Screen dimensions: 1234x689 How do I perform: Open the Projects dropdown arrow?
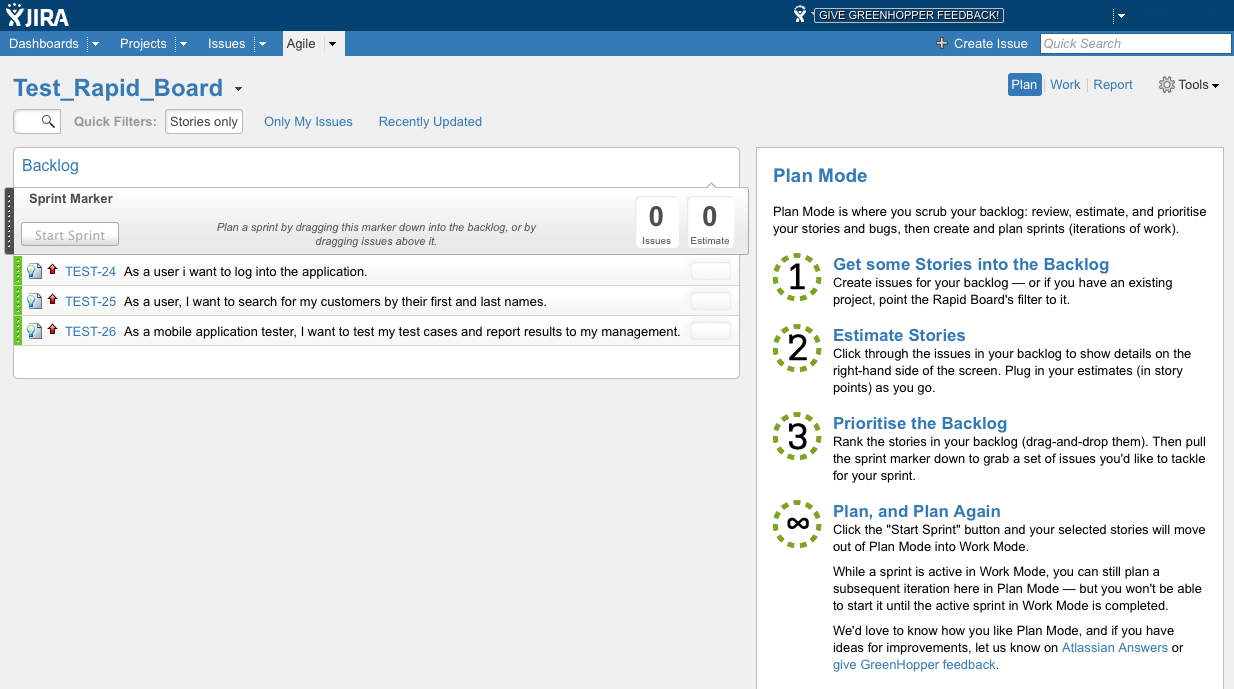click(183, 44)
